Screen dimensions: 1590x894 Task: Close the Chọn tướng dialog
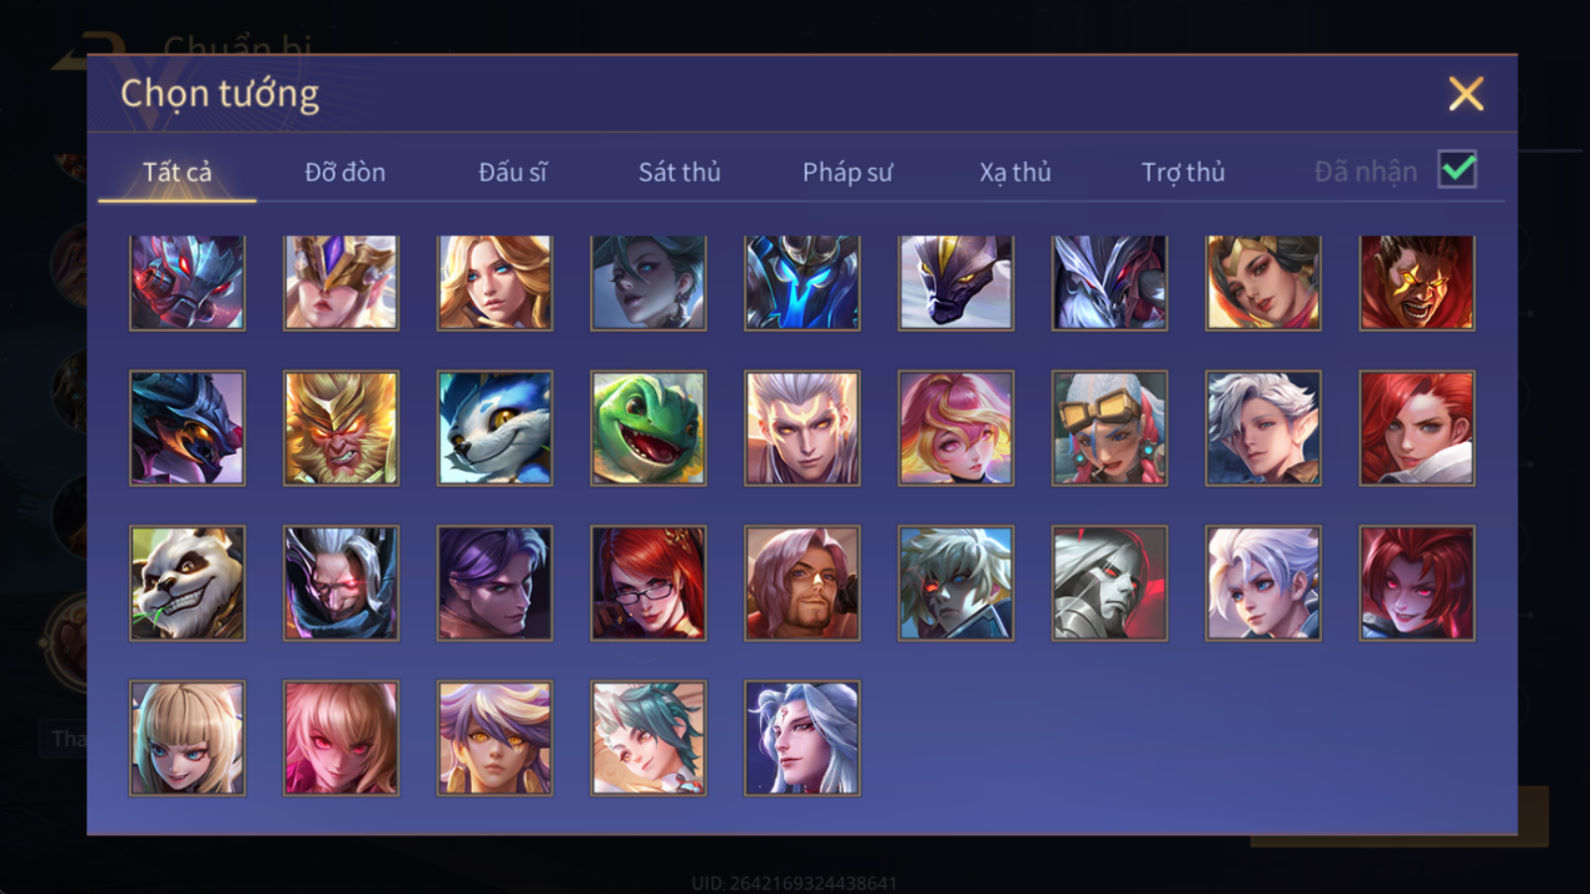(x=1466, y=94)
